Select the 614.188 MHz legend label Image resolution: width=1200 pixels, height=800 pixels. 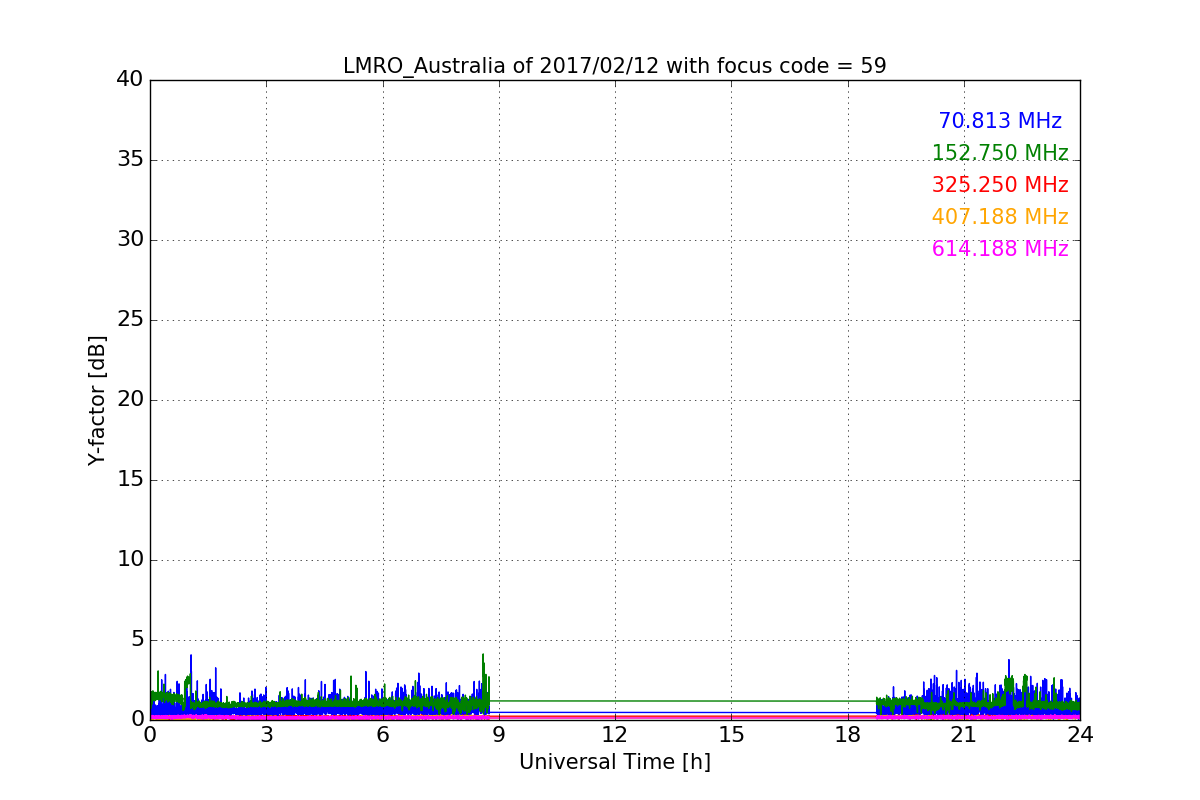(x=1000, y=249)
